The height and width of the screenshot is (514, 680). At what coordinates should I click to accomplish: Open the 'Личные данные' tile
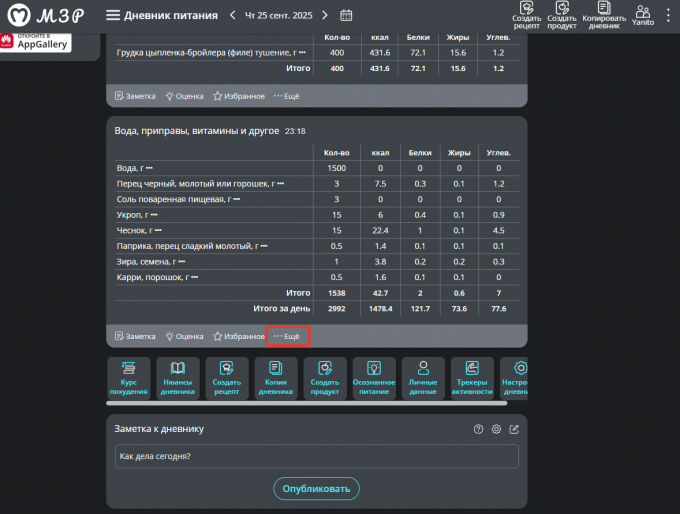point(423,379)
